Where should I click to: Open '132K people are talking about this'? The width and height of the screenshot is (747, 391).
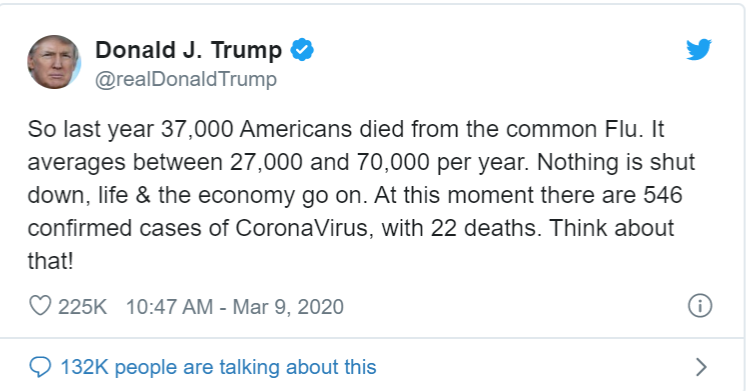click(x=219, y=367)
